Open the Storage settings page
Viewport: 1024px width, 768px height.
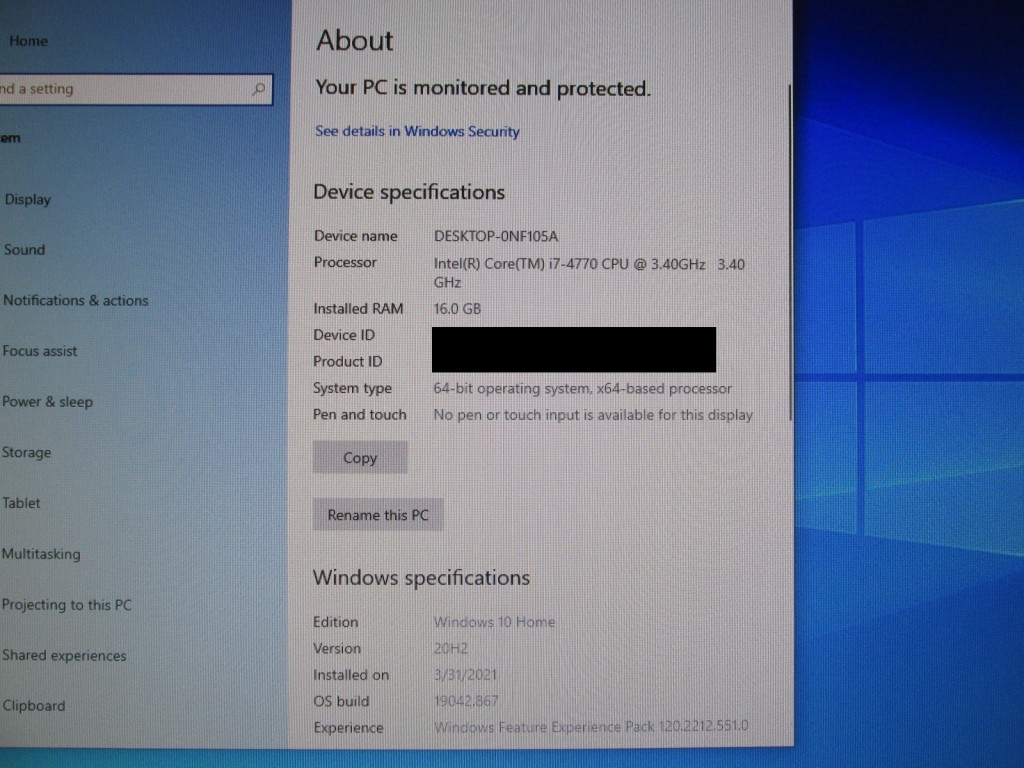pos(26,453)
